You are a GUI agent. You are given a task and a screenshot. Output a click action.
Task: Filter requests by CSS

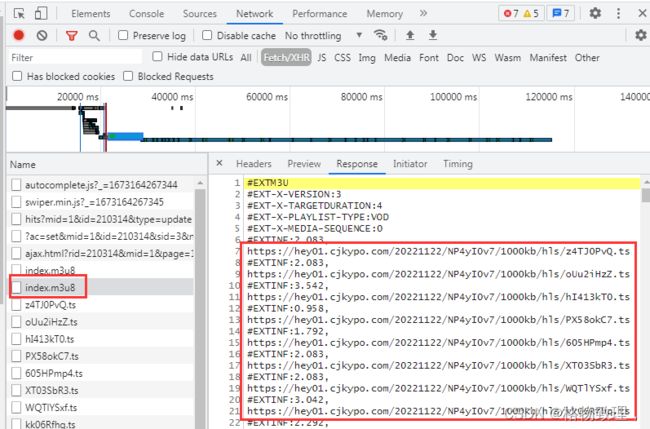coord(342,58)
